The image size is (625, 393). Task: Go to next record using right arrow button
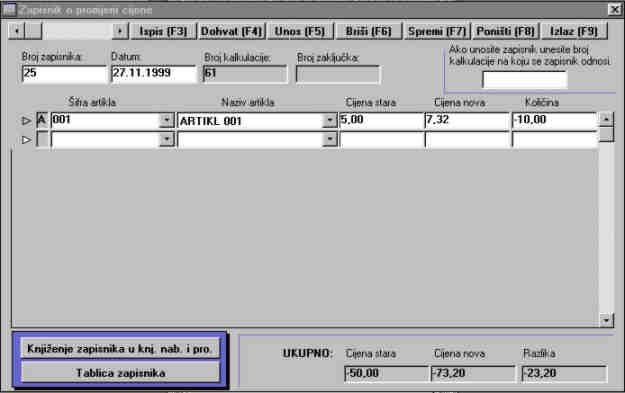pyautogui.click(x=120, y=31)
